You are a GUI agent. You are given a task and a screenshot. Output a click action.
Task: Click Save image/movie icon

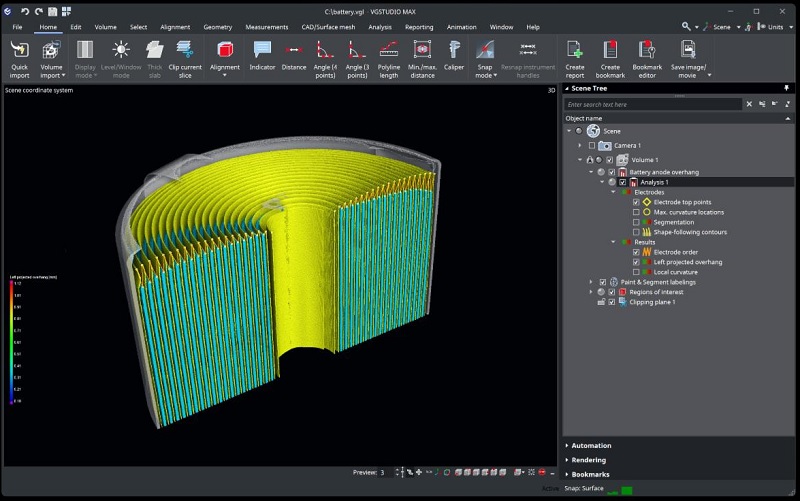(688, 50)
